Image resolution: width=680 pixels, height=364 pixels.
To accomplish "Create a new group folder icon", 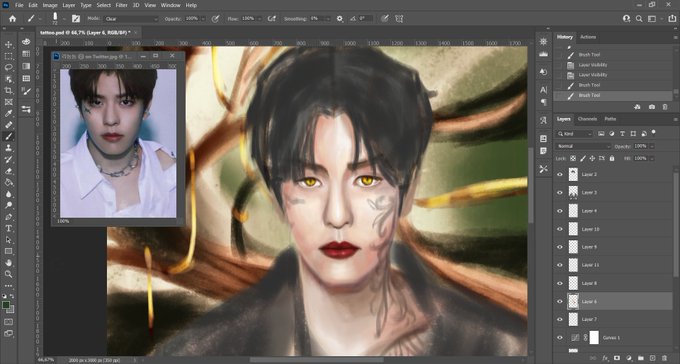I will (x=641, y=358).
